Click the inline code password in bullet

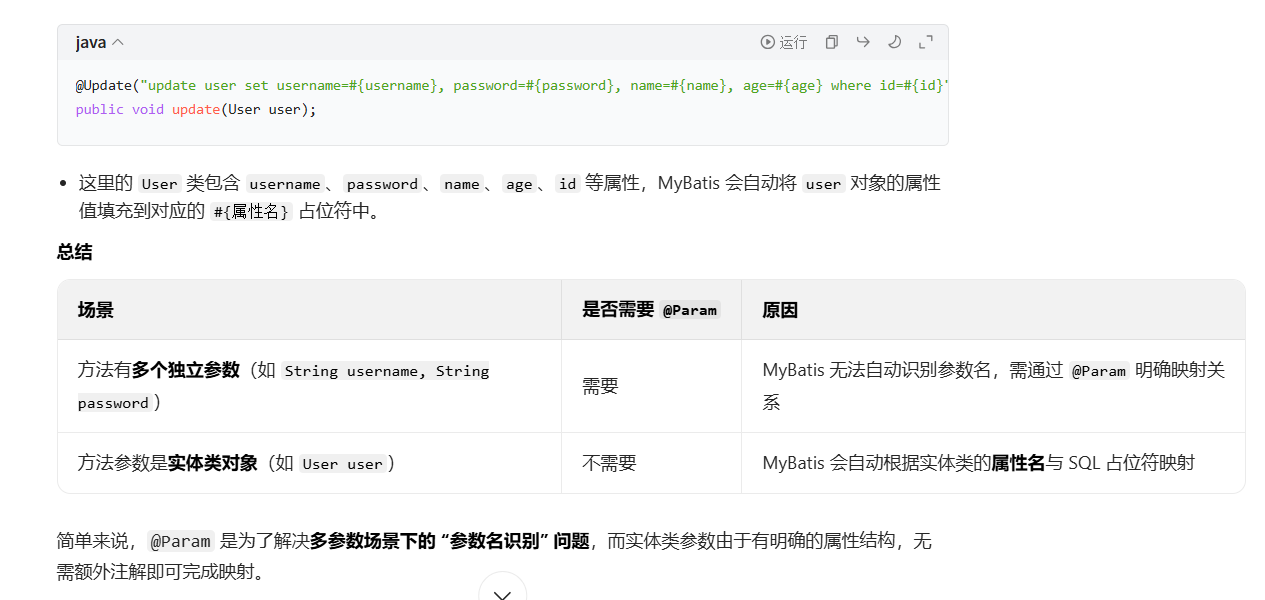382,184
